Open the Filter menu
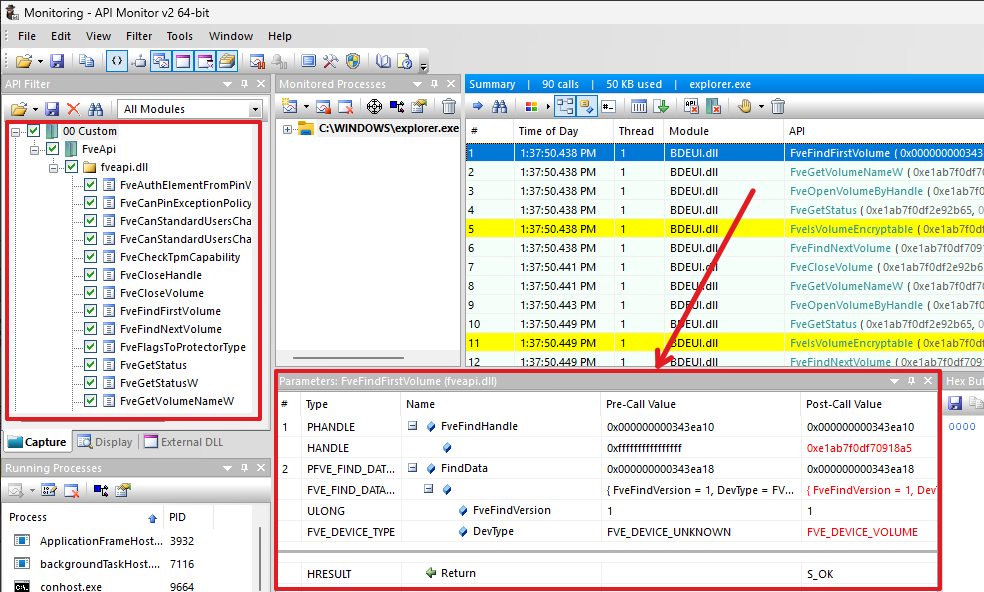984x592 pixels. point(138,35)
